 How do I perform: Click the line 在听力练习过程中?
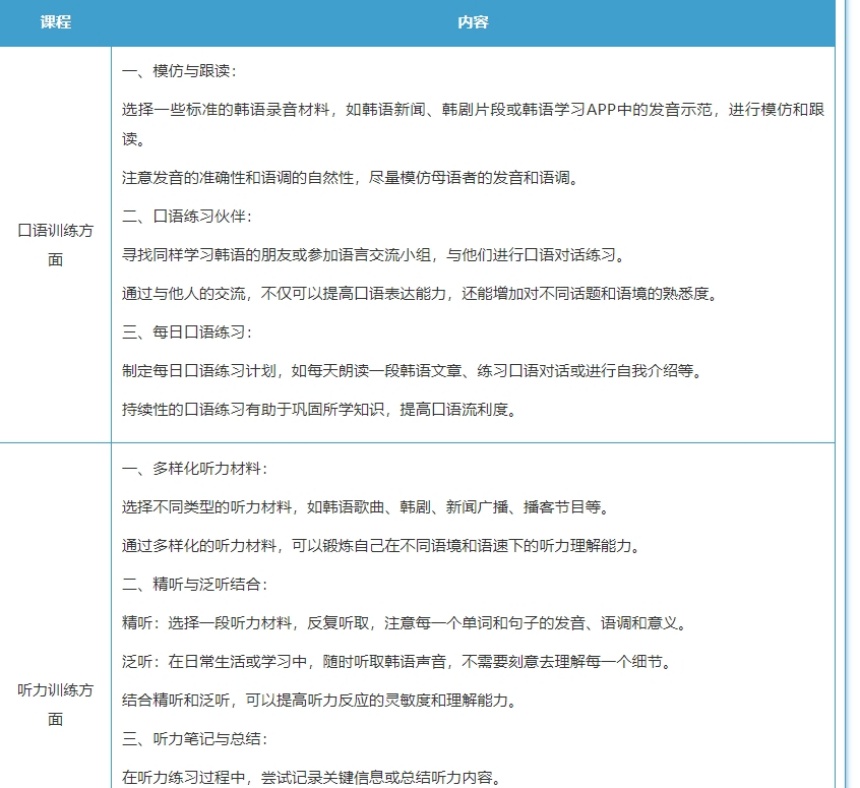pyautogui.click(x=312, y=778)
